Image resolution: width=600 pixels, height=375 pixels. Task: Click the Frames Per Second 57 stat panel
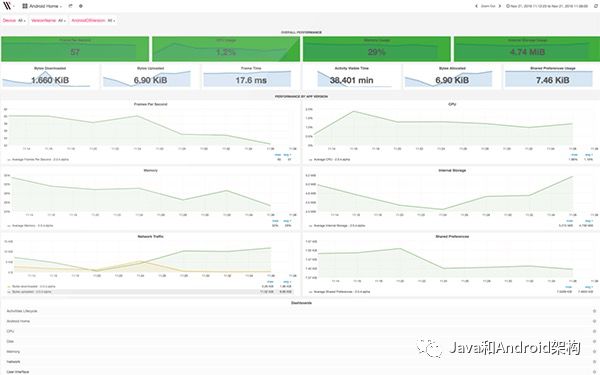[x=75, y=49]
